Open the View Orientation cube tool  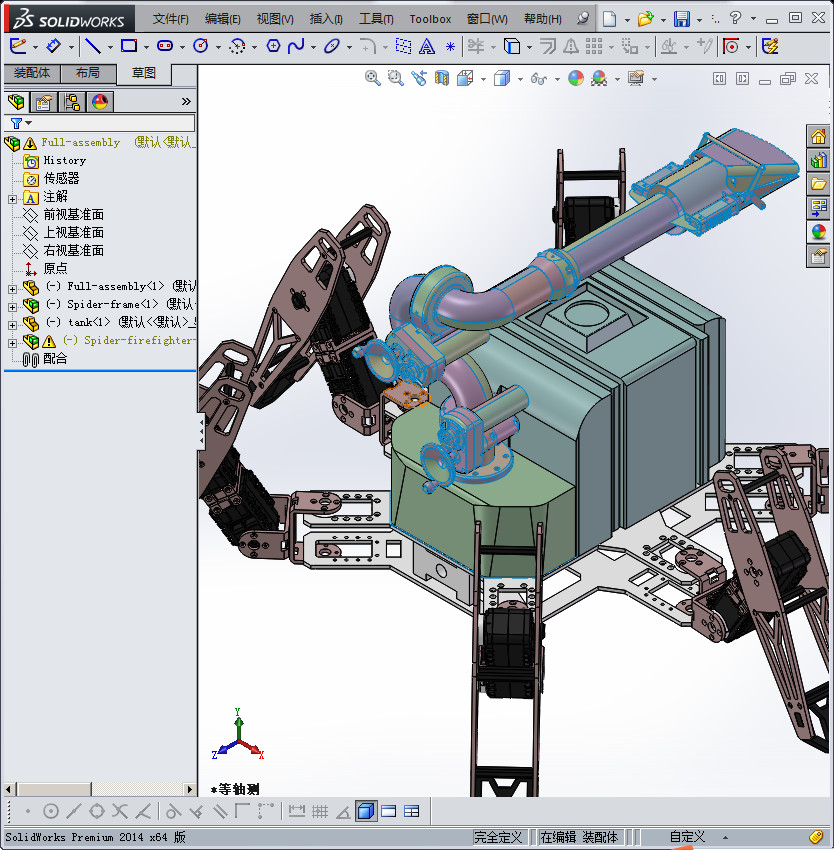click(x=464, y=78)
